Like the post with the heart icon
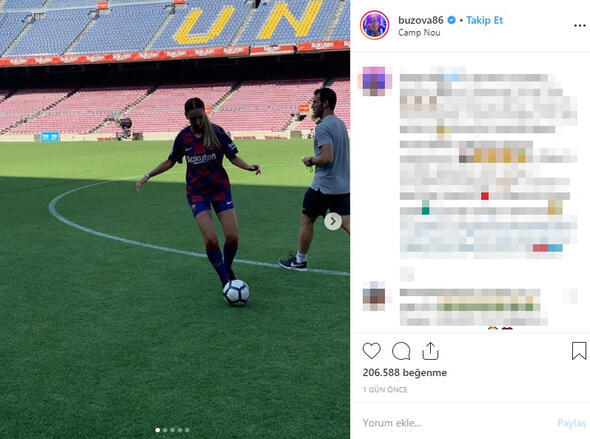Viewport: 590px width, 439px height. [x=371, y=351]
